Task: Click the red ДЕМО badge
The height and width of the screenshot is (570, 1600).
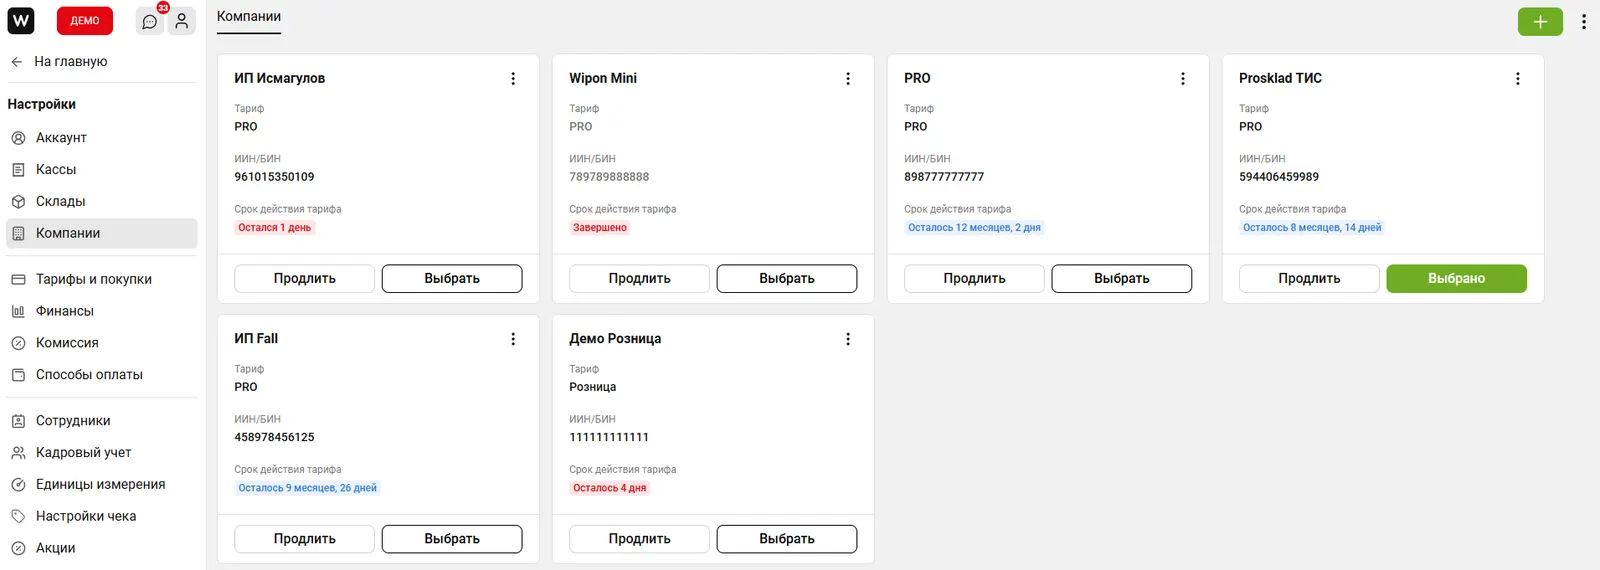Action: [85, 21]
